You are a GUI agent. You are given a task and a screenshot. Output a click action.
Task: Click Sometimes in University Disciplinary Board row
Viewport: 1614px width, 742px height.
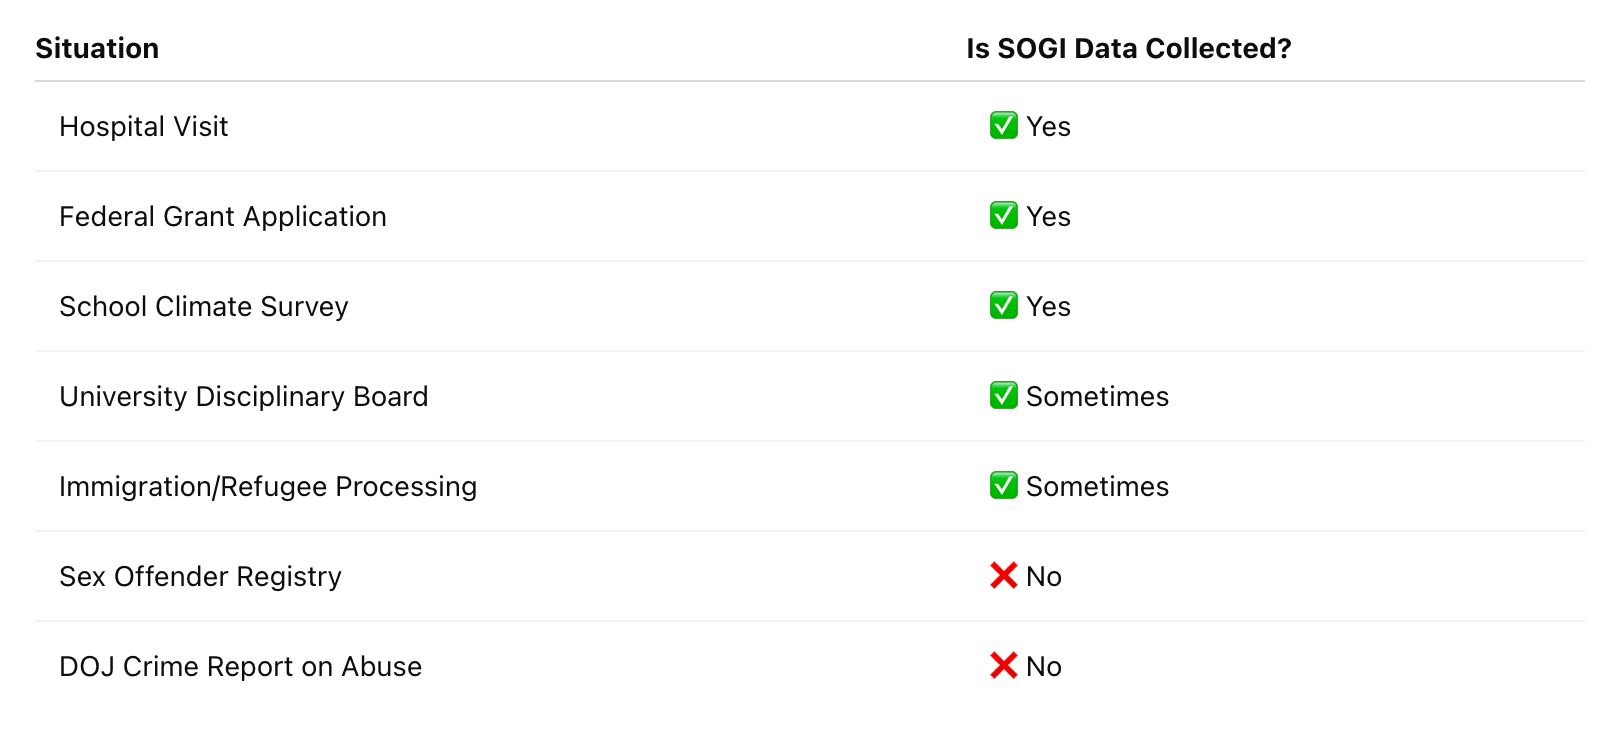(1097, 397)
